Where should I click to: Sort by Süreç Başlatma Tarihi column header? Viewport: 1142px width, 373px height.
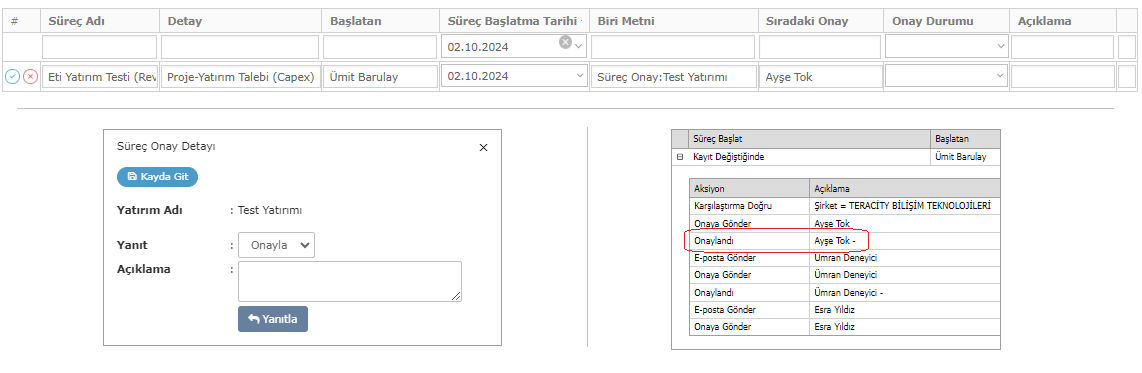[x=514, y=21]
